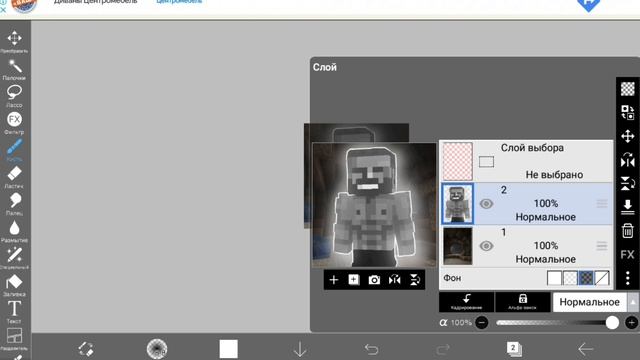
Task: Toggle Alpha lock for layer
Action: [522, 302]
